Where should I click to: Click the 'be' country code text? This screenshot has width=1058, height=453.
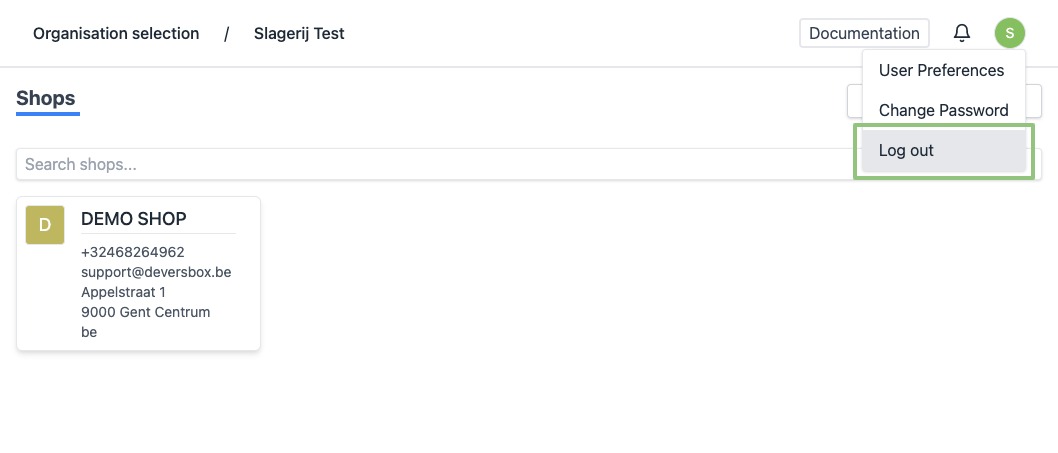coord(89,332)
